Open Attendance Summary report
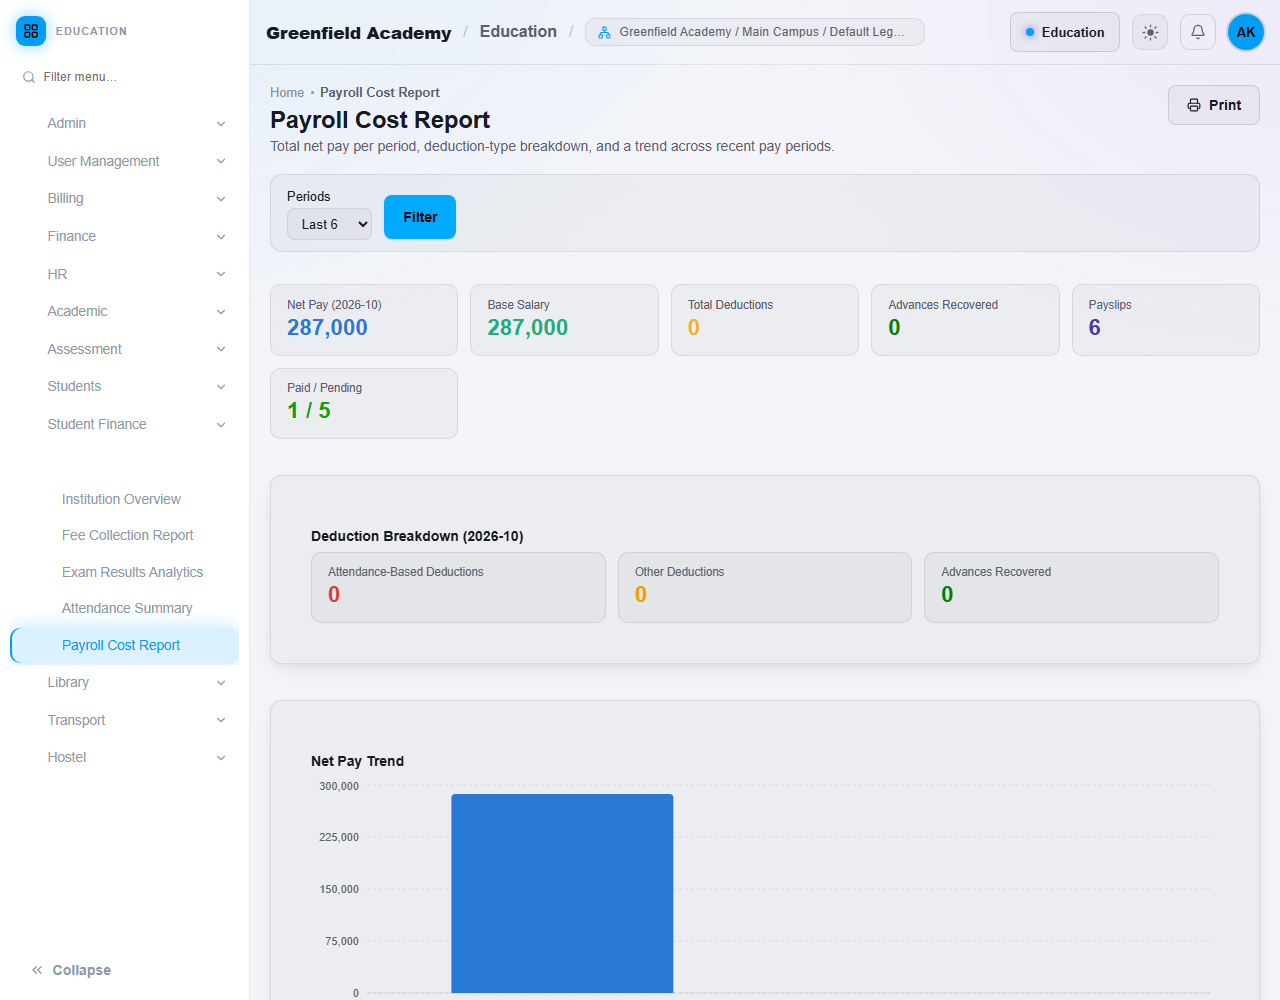The height and width of the screenshot is (1000, 1280). [125, 608]
